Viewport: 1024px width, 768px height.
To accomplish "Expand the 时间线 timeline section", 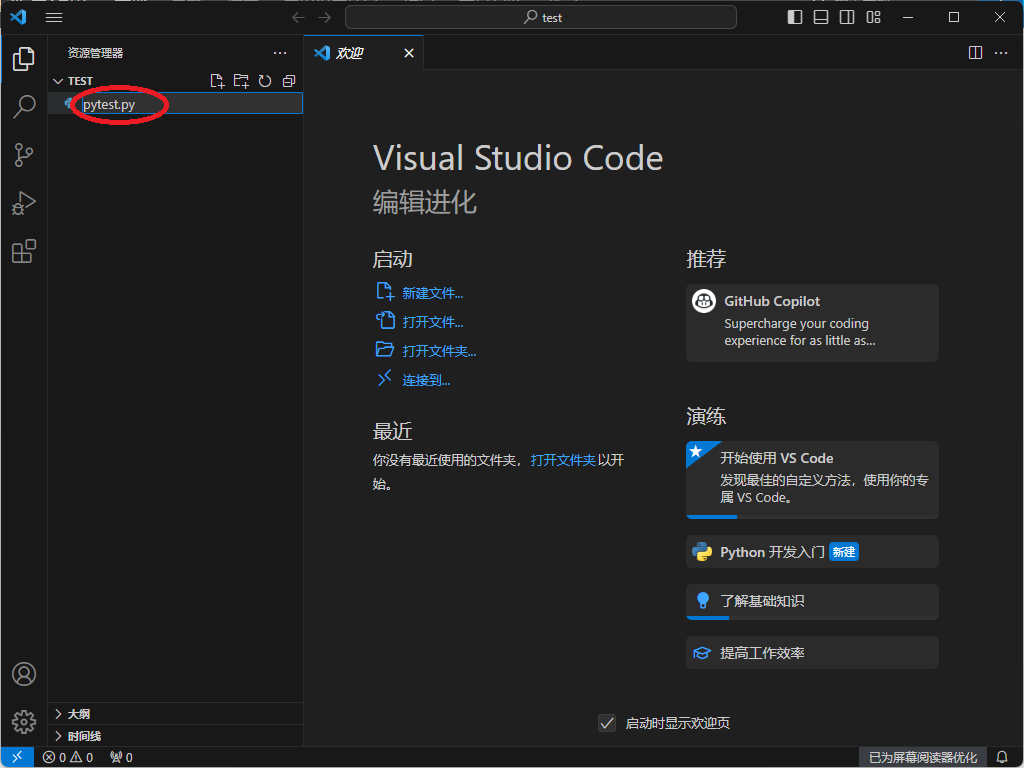I will (x=175, y=736).
